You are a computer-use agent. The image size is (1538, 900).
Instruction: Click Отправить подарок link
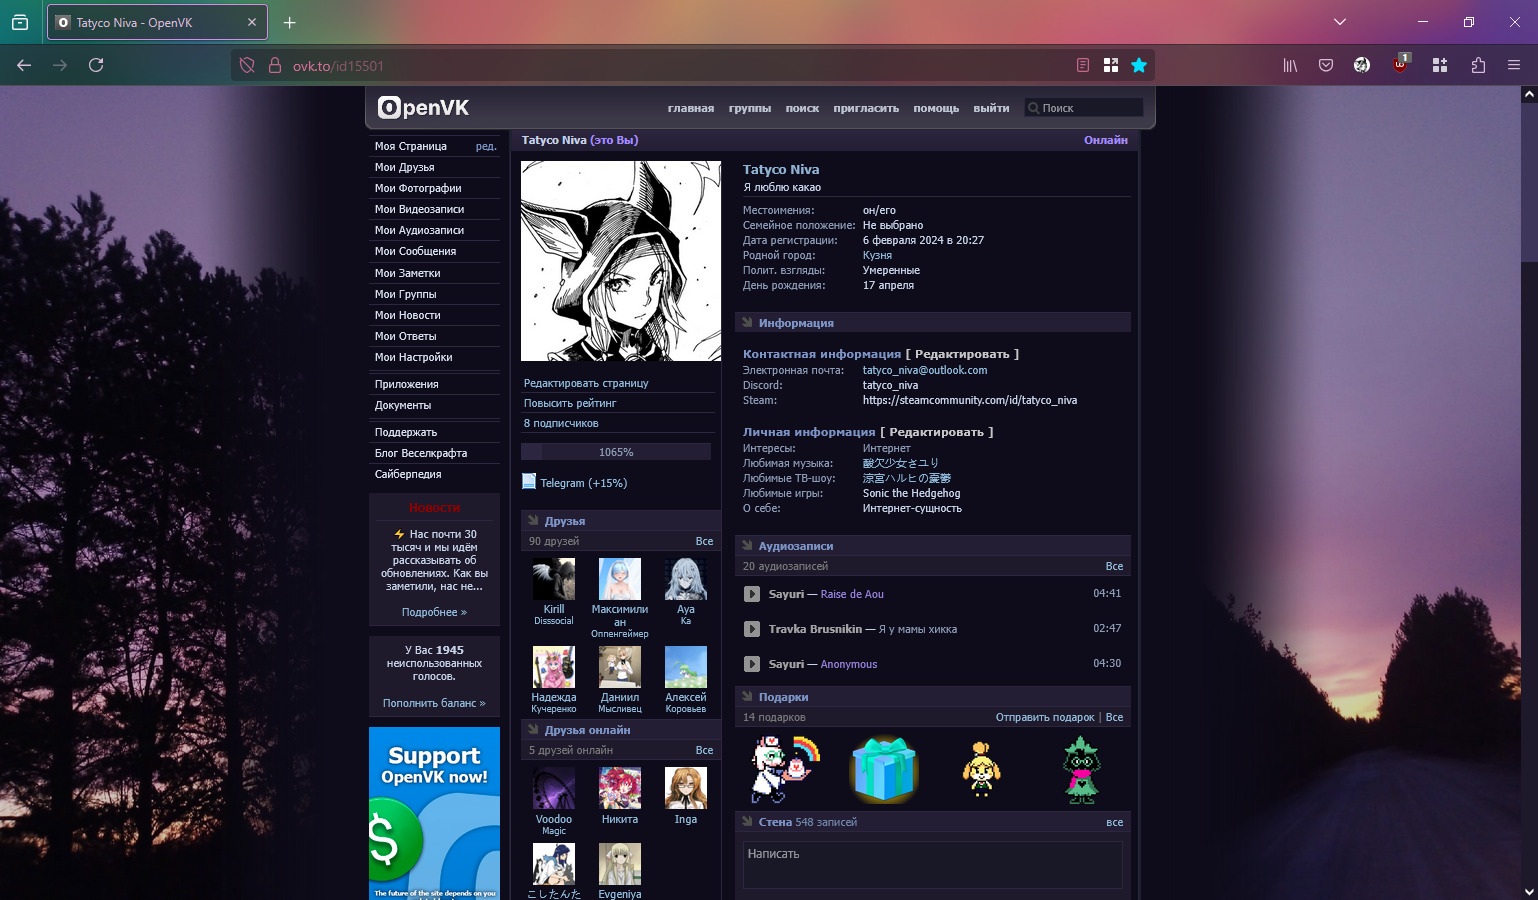[x=1044, y=717]
